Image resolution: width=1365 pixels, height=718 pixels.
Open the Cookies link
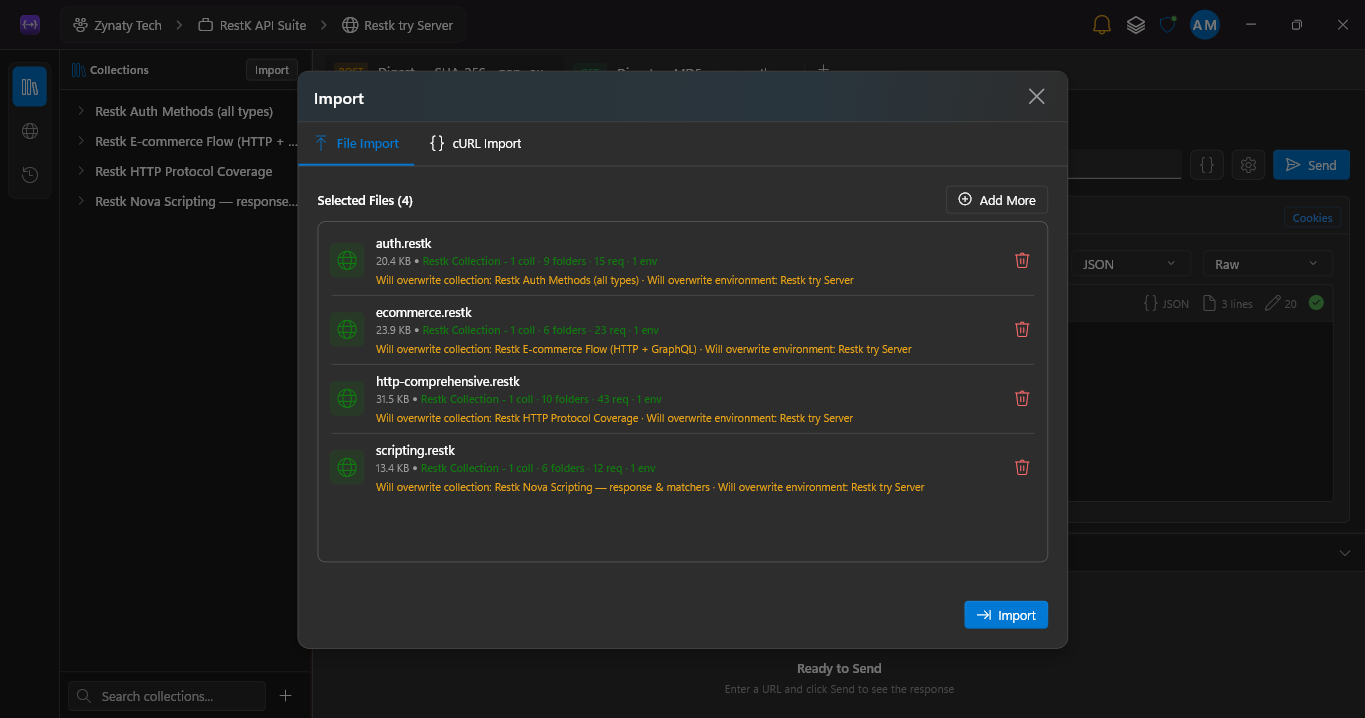pos(1312,218)
